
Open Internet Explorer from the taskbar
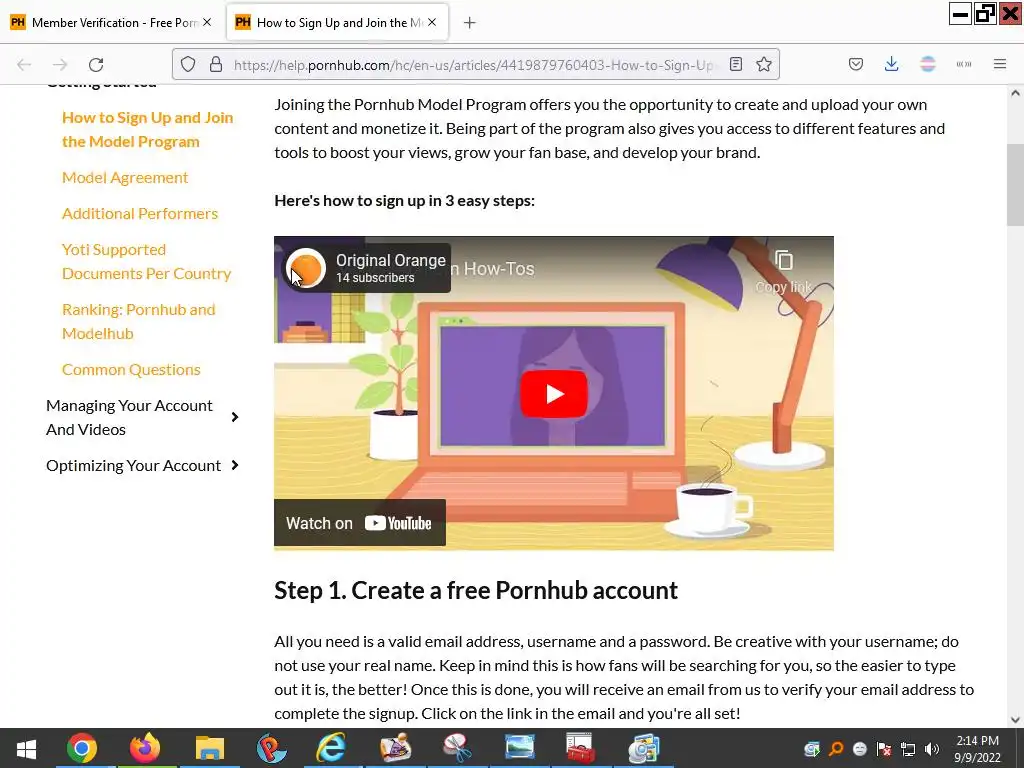331,748
